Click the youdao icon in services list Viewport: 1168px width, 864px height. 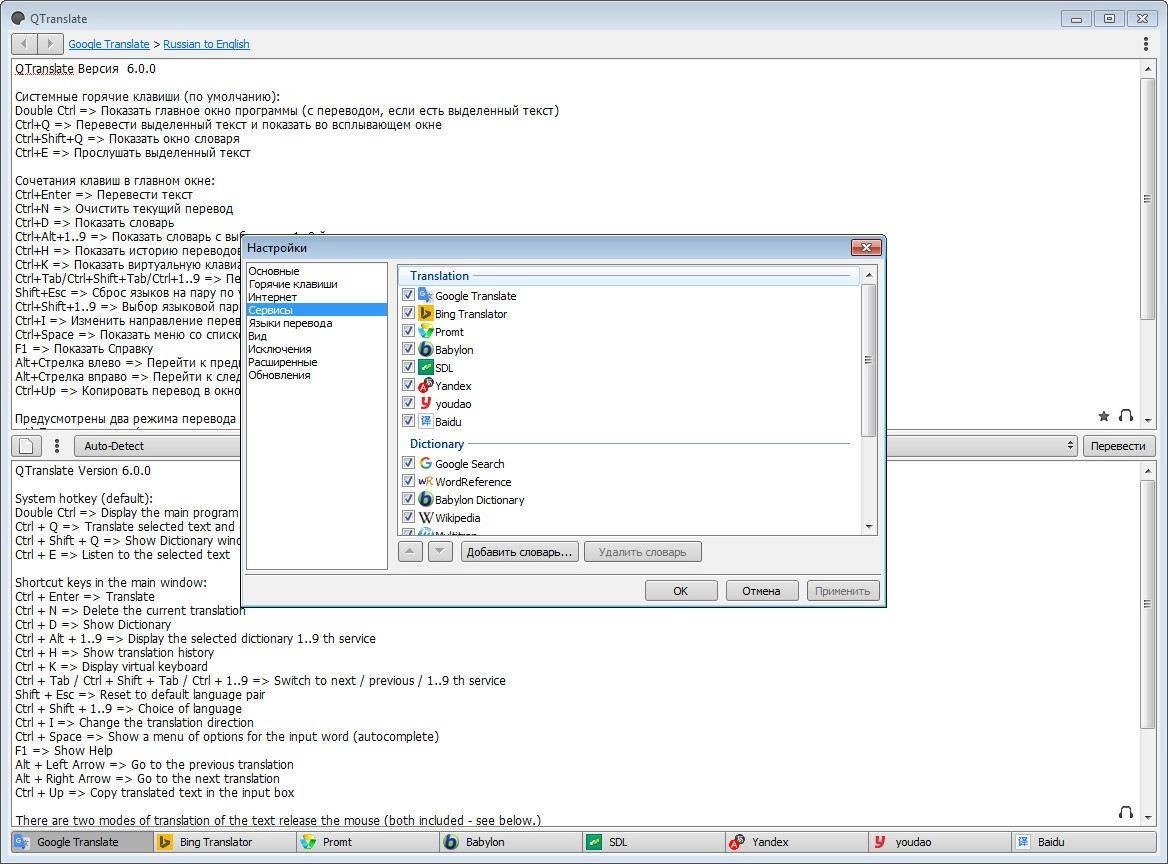point(425,403)
